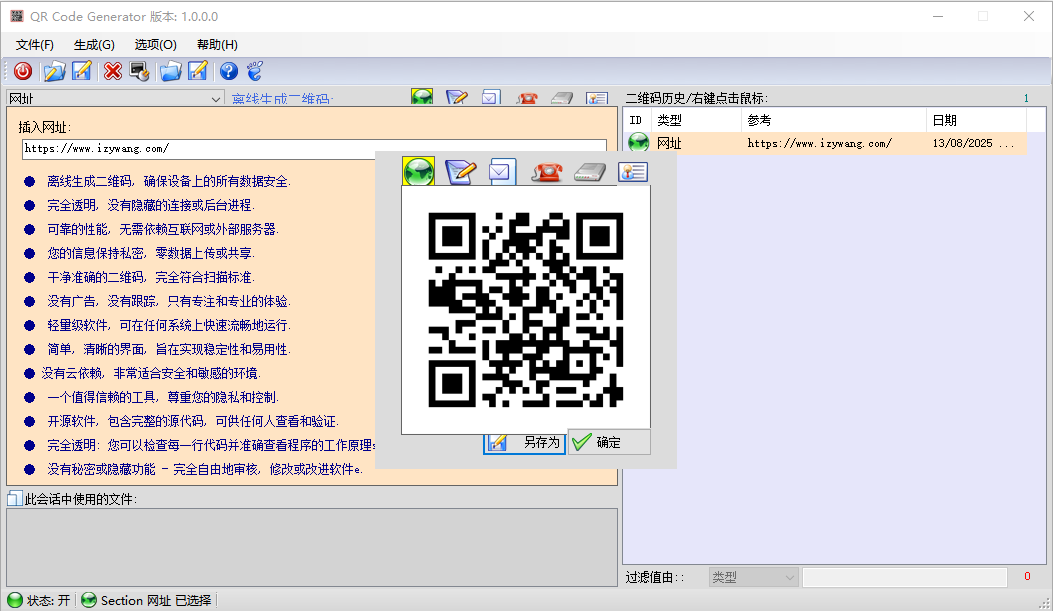Viewport: 1053px width, 611px height.
Task: Click the 状态: 开 status bar text
Action: click(x=48, y=600)
